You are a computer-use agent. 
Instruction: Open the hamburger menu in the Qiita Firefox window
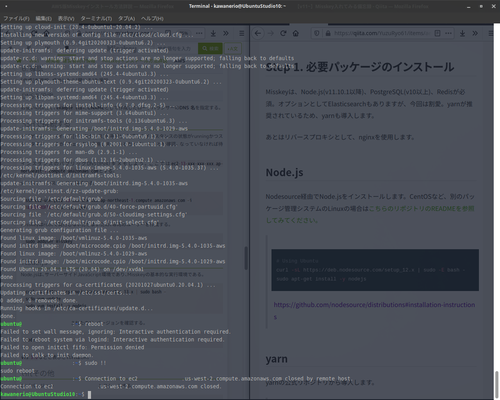pyautogui.click(x=491, y=33)
